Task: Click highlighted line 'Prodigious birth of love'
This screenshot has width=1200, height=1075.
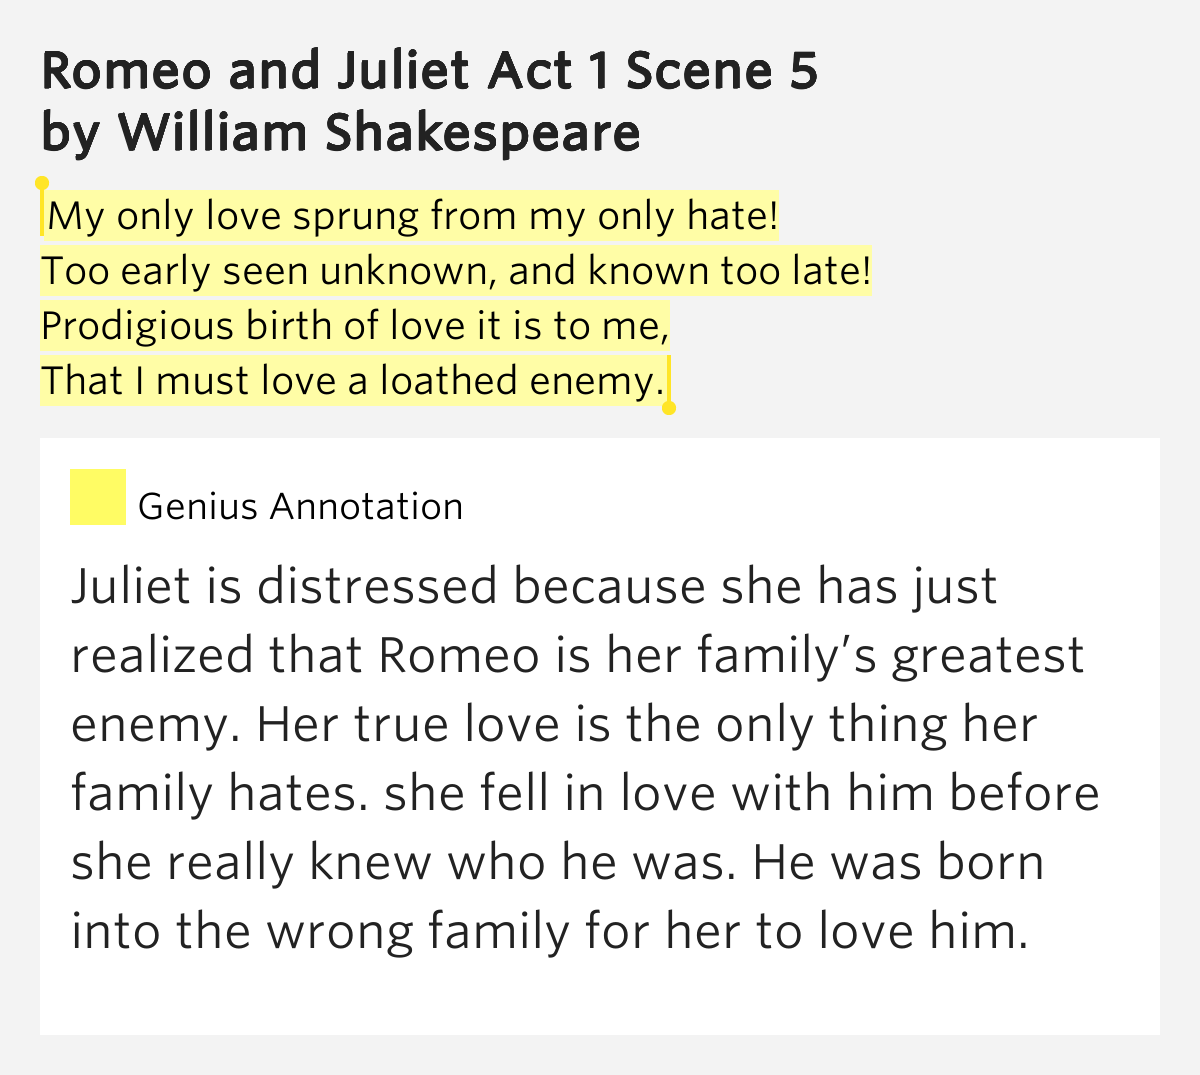Action: click(355, 326)
